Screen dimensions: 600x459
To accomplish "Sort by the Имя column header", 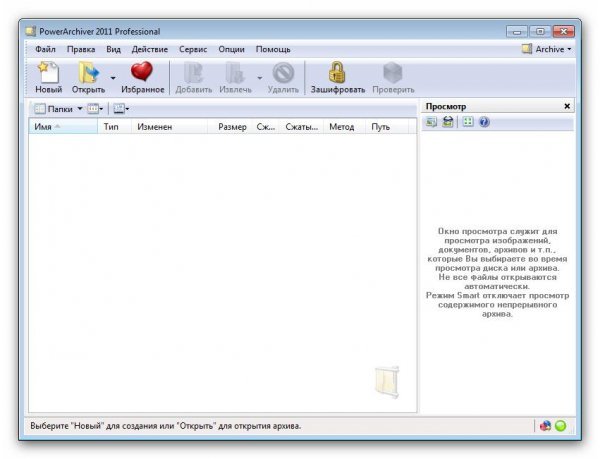I will (63, 127).
